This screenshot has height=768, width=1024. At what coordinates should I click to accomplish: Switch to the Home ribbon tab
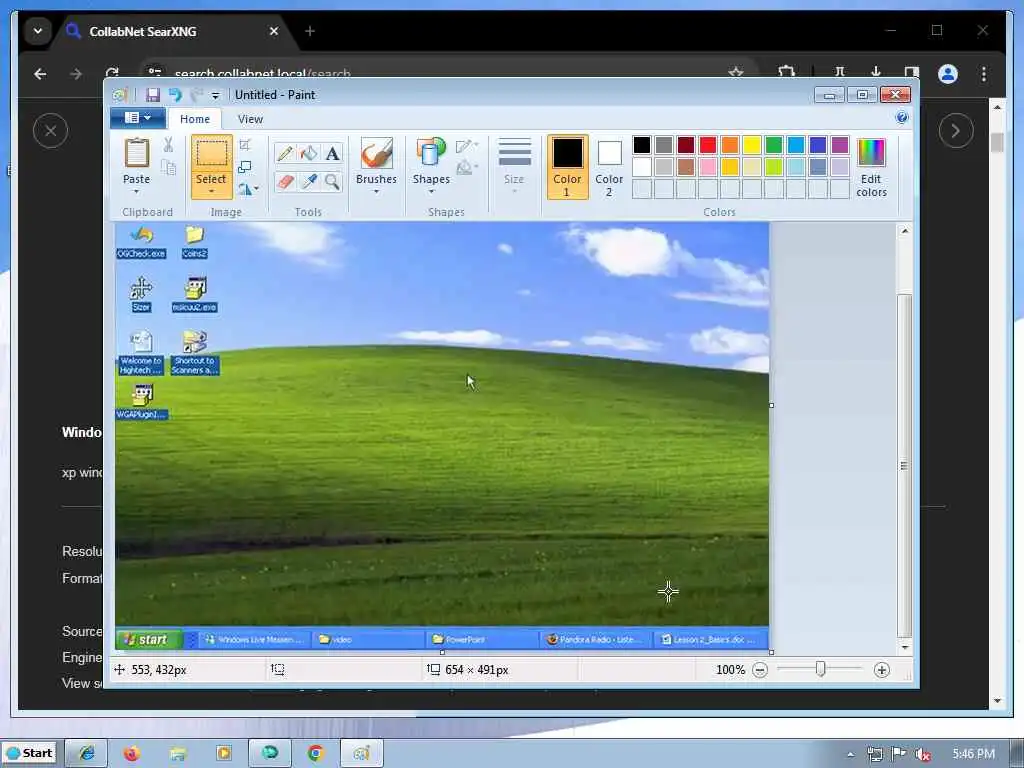(x=195, y=119)
